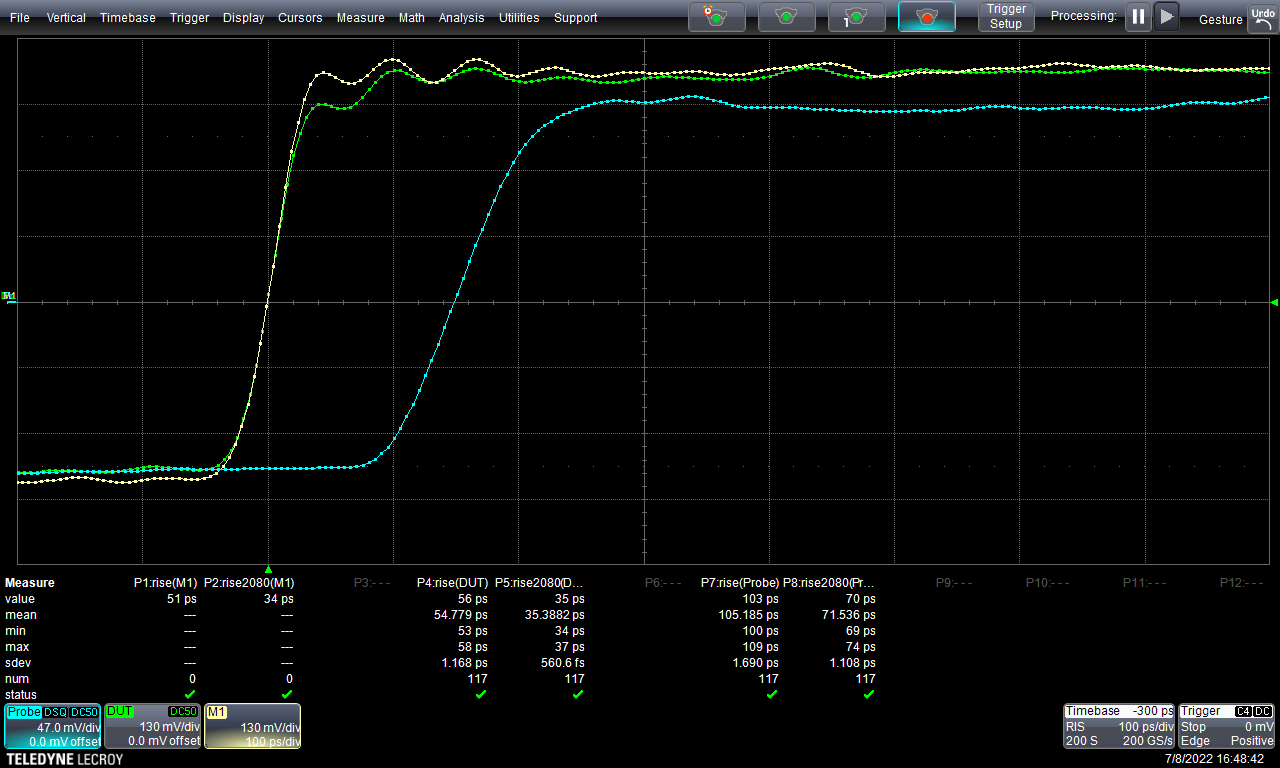Open the Analysis menu

[x=461, y=18]
